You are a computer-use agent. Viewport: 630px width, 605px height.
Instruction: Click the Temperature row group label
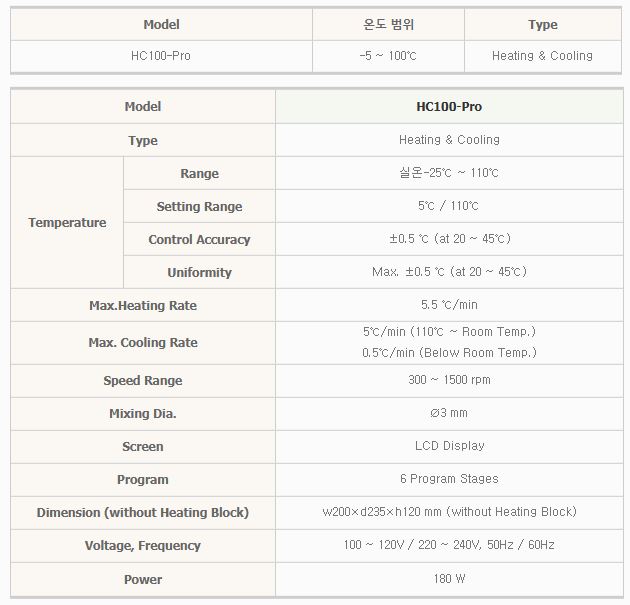[67, 223]
